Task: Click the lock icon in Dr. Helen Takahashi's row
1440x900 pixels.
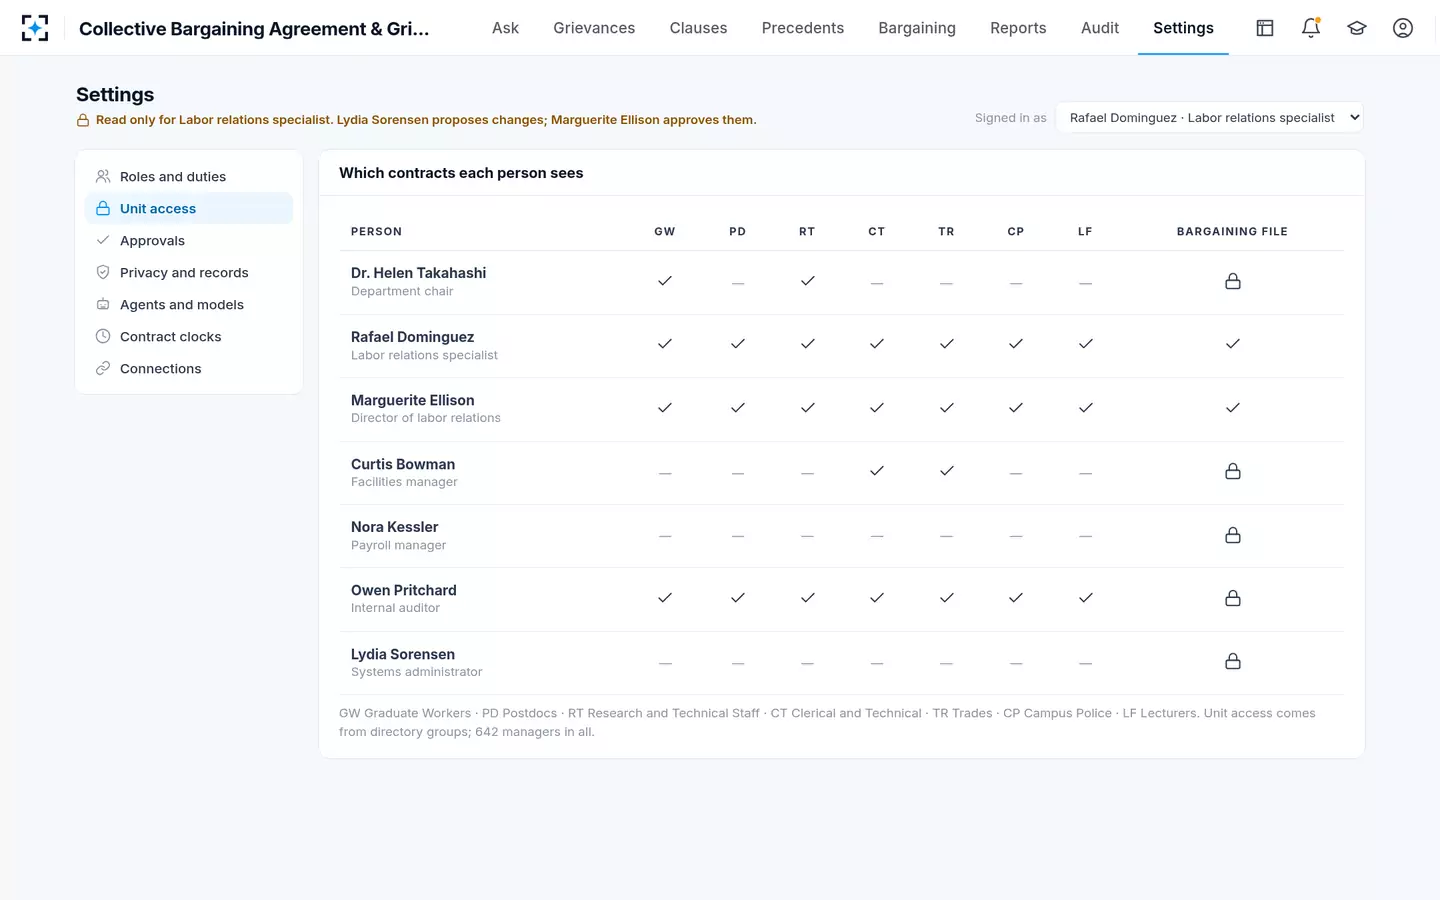Action: pyautogui.click(x=1233, y=282)
